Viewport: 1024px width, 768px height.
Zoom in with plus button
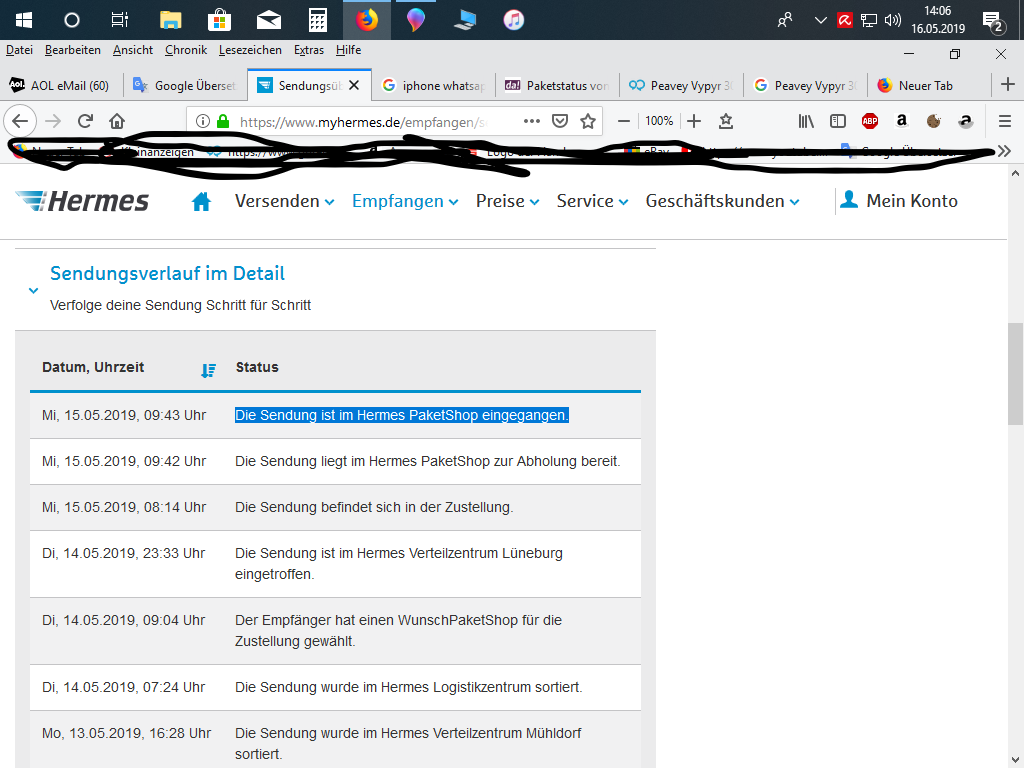pyautogui.click(x=694, y=121)
